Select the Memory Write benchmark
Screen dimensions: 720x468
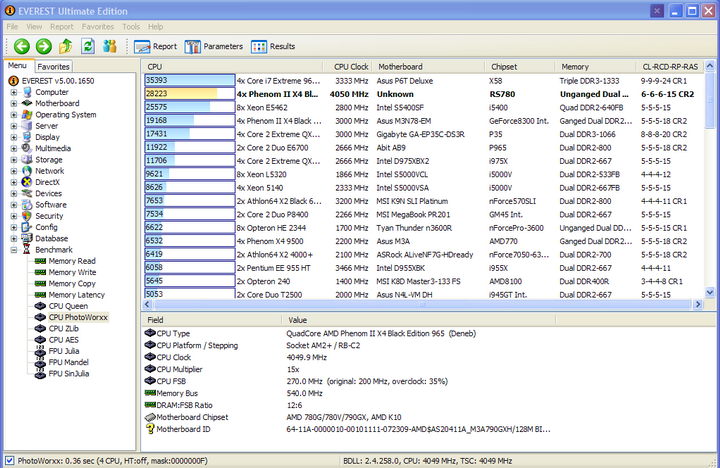point(72,272)
